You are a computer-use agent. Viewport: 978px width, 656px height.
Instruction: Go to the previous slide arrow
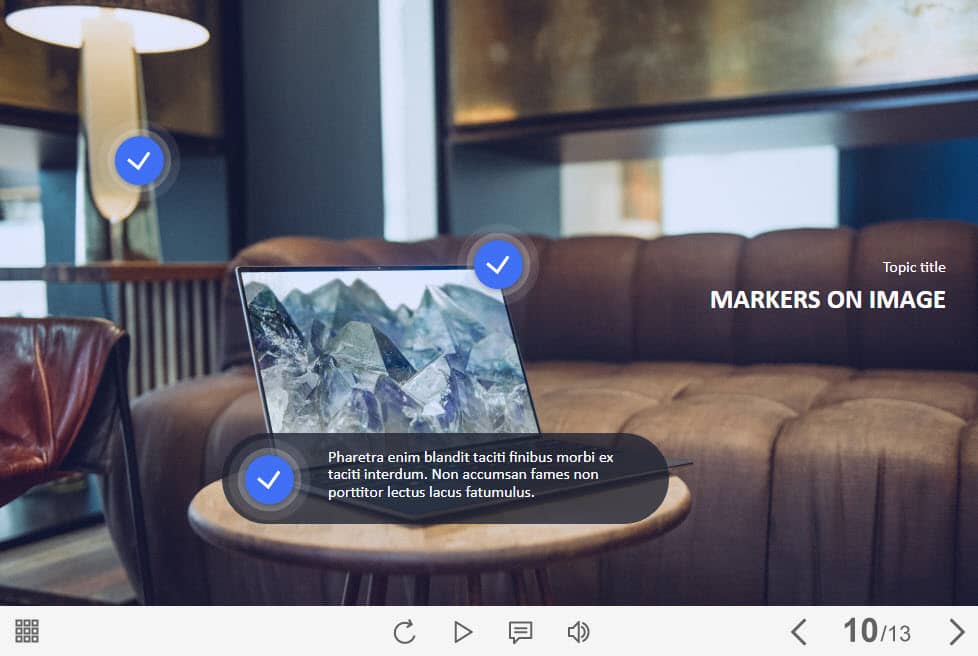click(798, 632)
